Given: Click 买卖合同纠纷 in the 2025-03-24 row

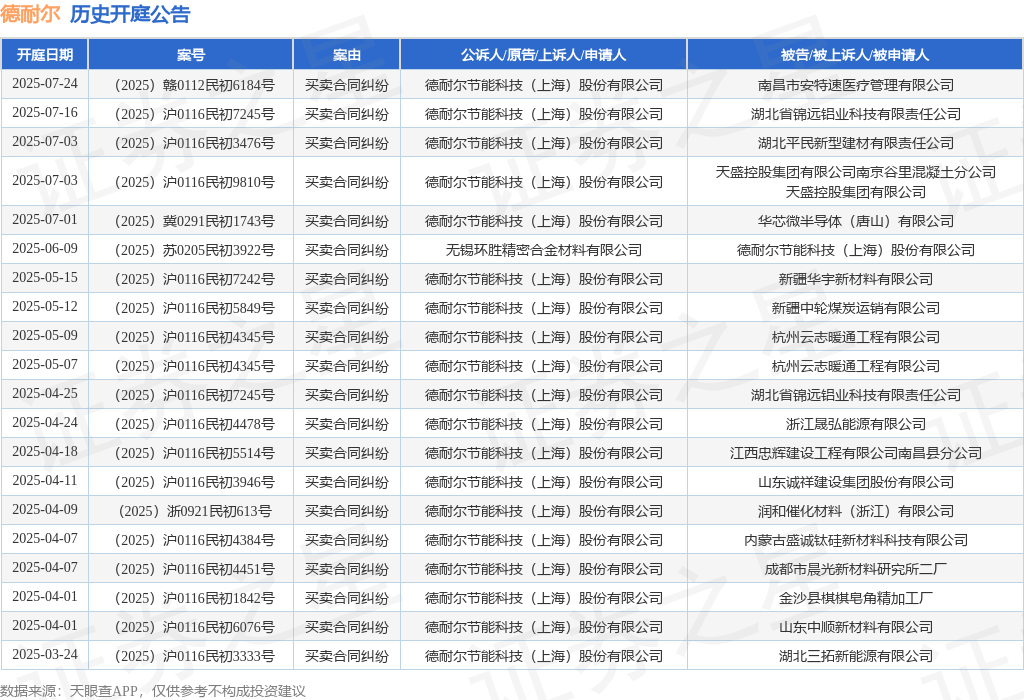Looking at the screenshot, I should (x=347, y=656).
